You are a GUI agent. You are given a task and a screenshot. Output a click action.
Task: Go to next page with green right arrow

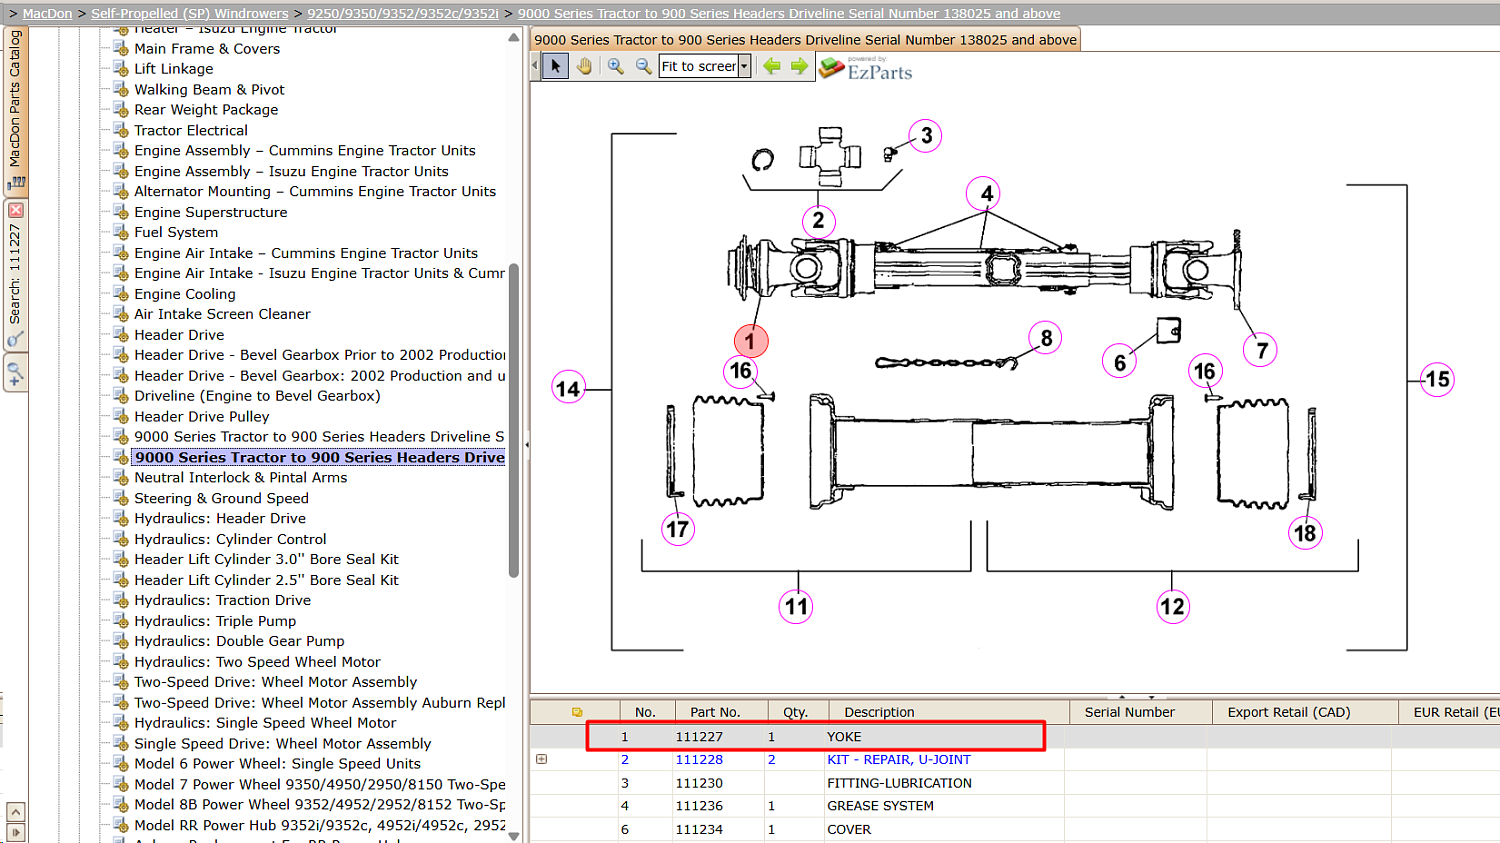coord(799,66)
